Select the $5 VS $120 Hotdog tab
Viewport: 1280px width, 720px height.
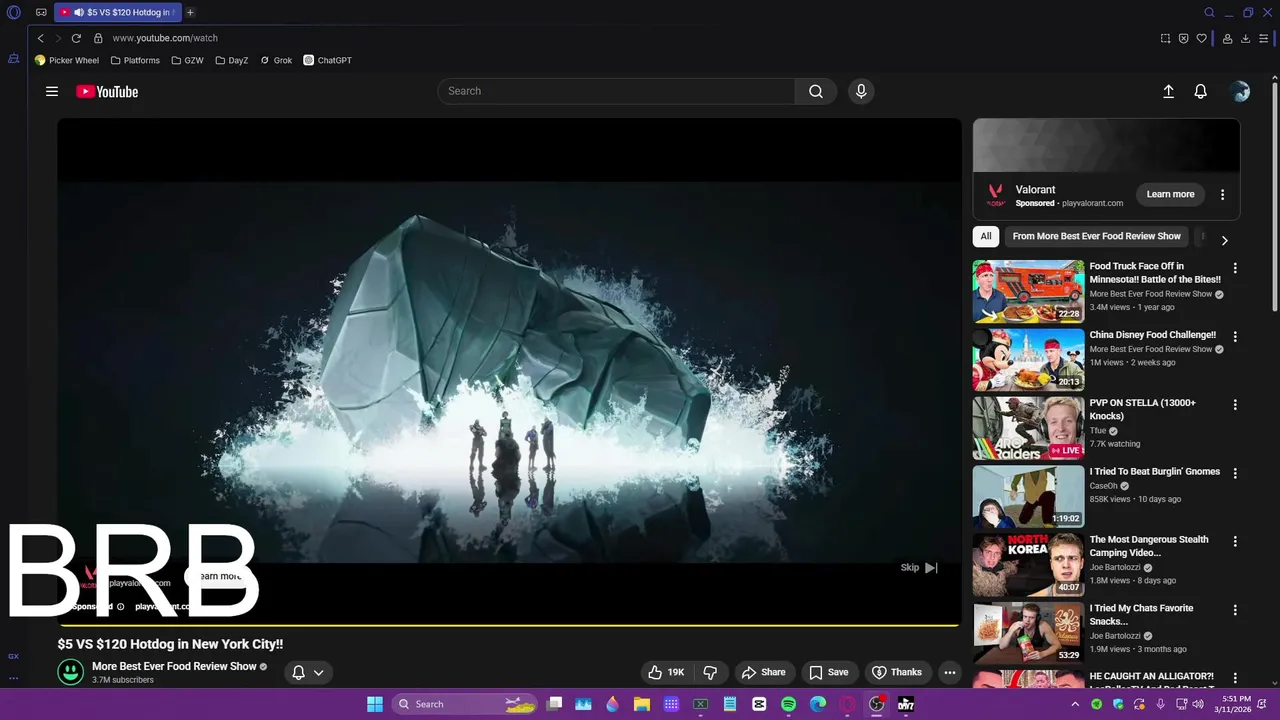(x=118, y=12)
